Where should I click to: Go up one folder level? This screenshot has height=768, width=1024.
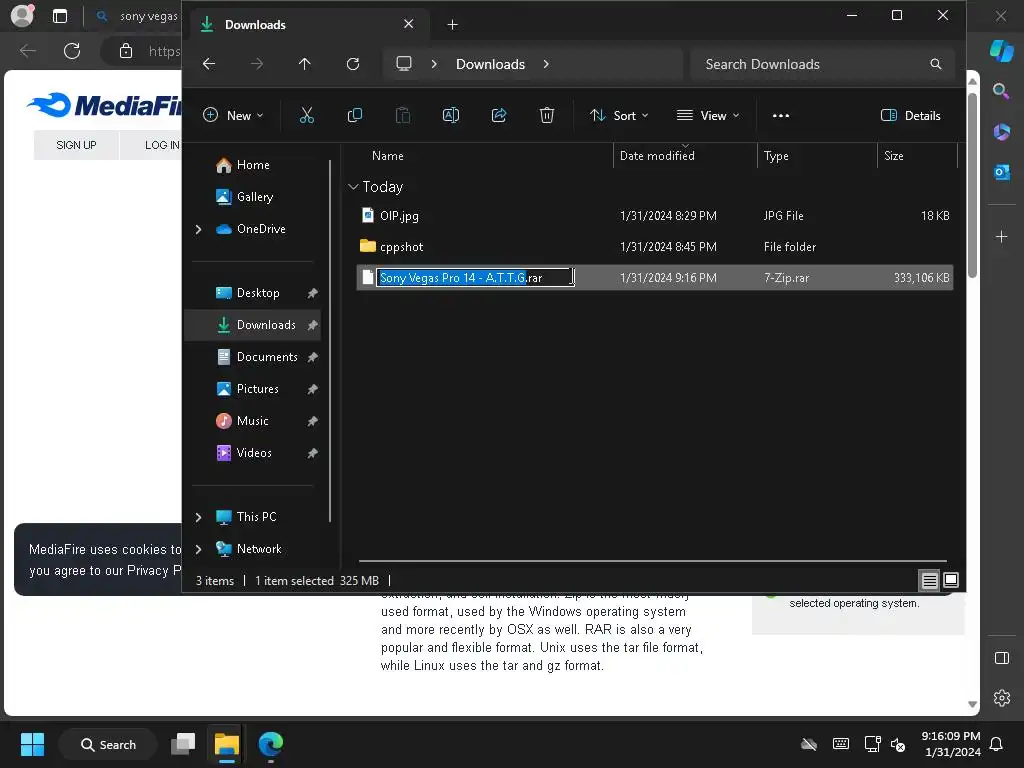click(305, 64)
